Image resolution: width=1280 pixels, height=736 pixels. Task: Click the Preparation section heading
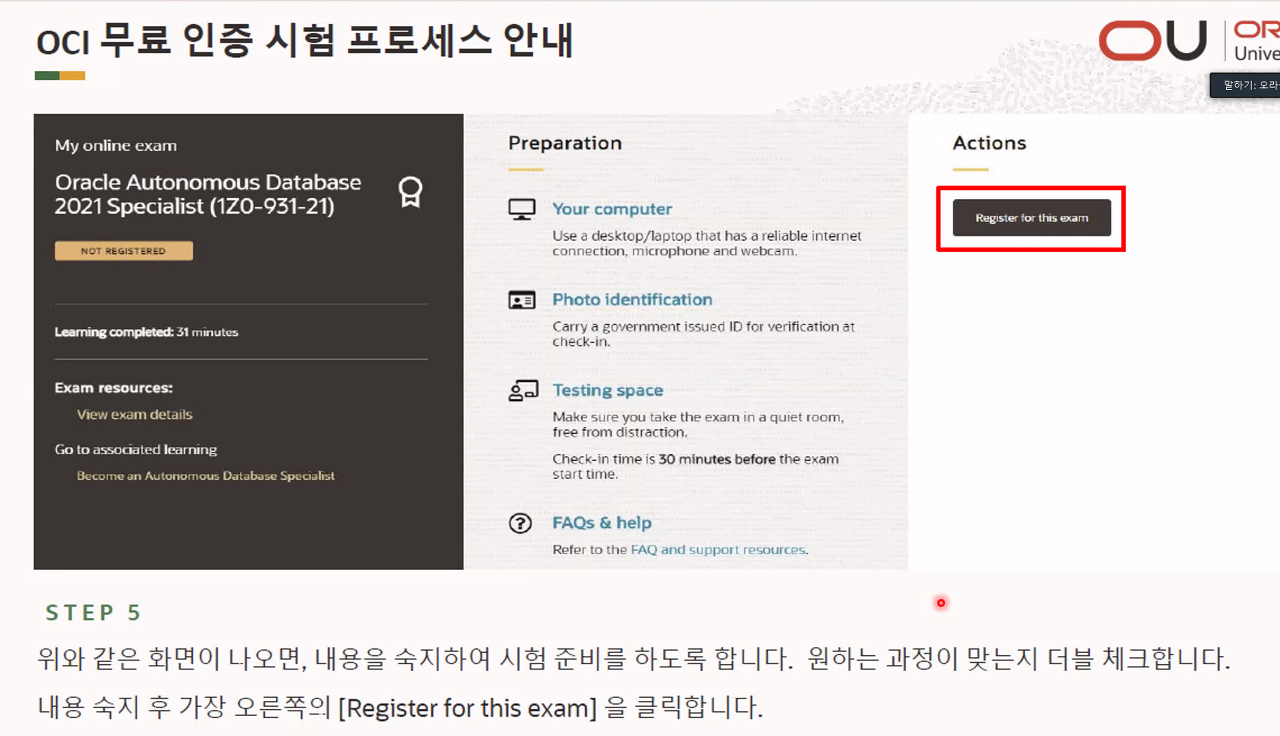coord(565,143)
